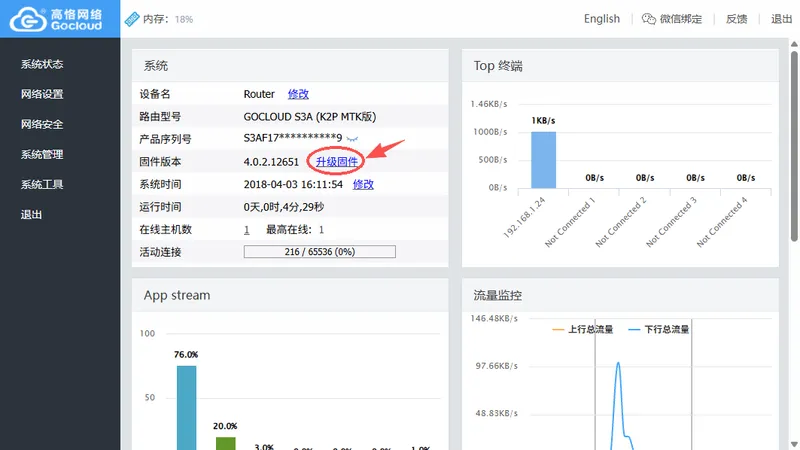This screenshot has height=450, width=800.
Task: Switch language to English
Action: [602, 19]
